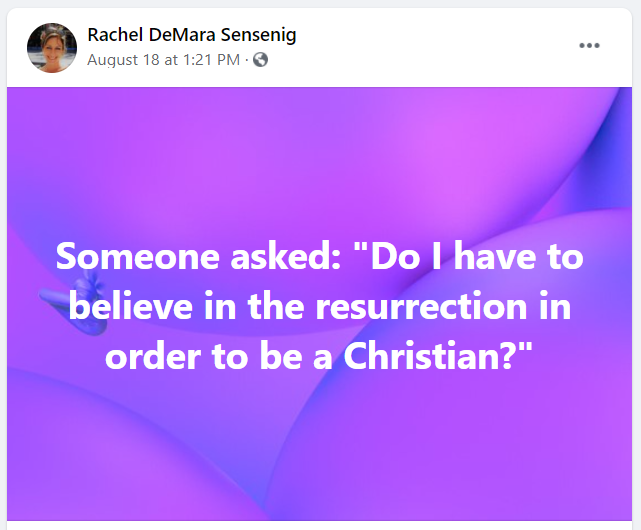
Task: Click the "1:21 PM" time text
Action: [x=213, y=60]
